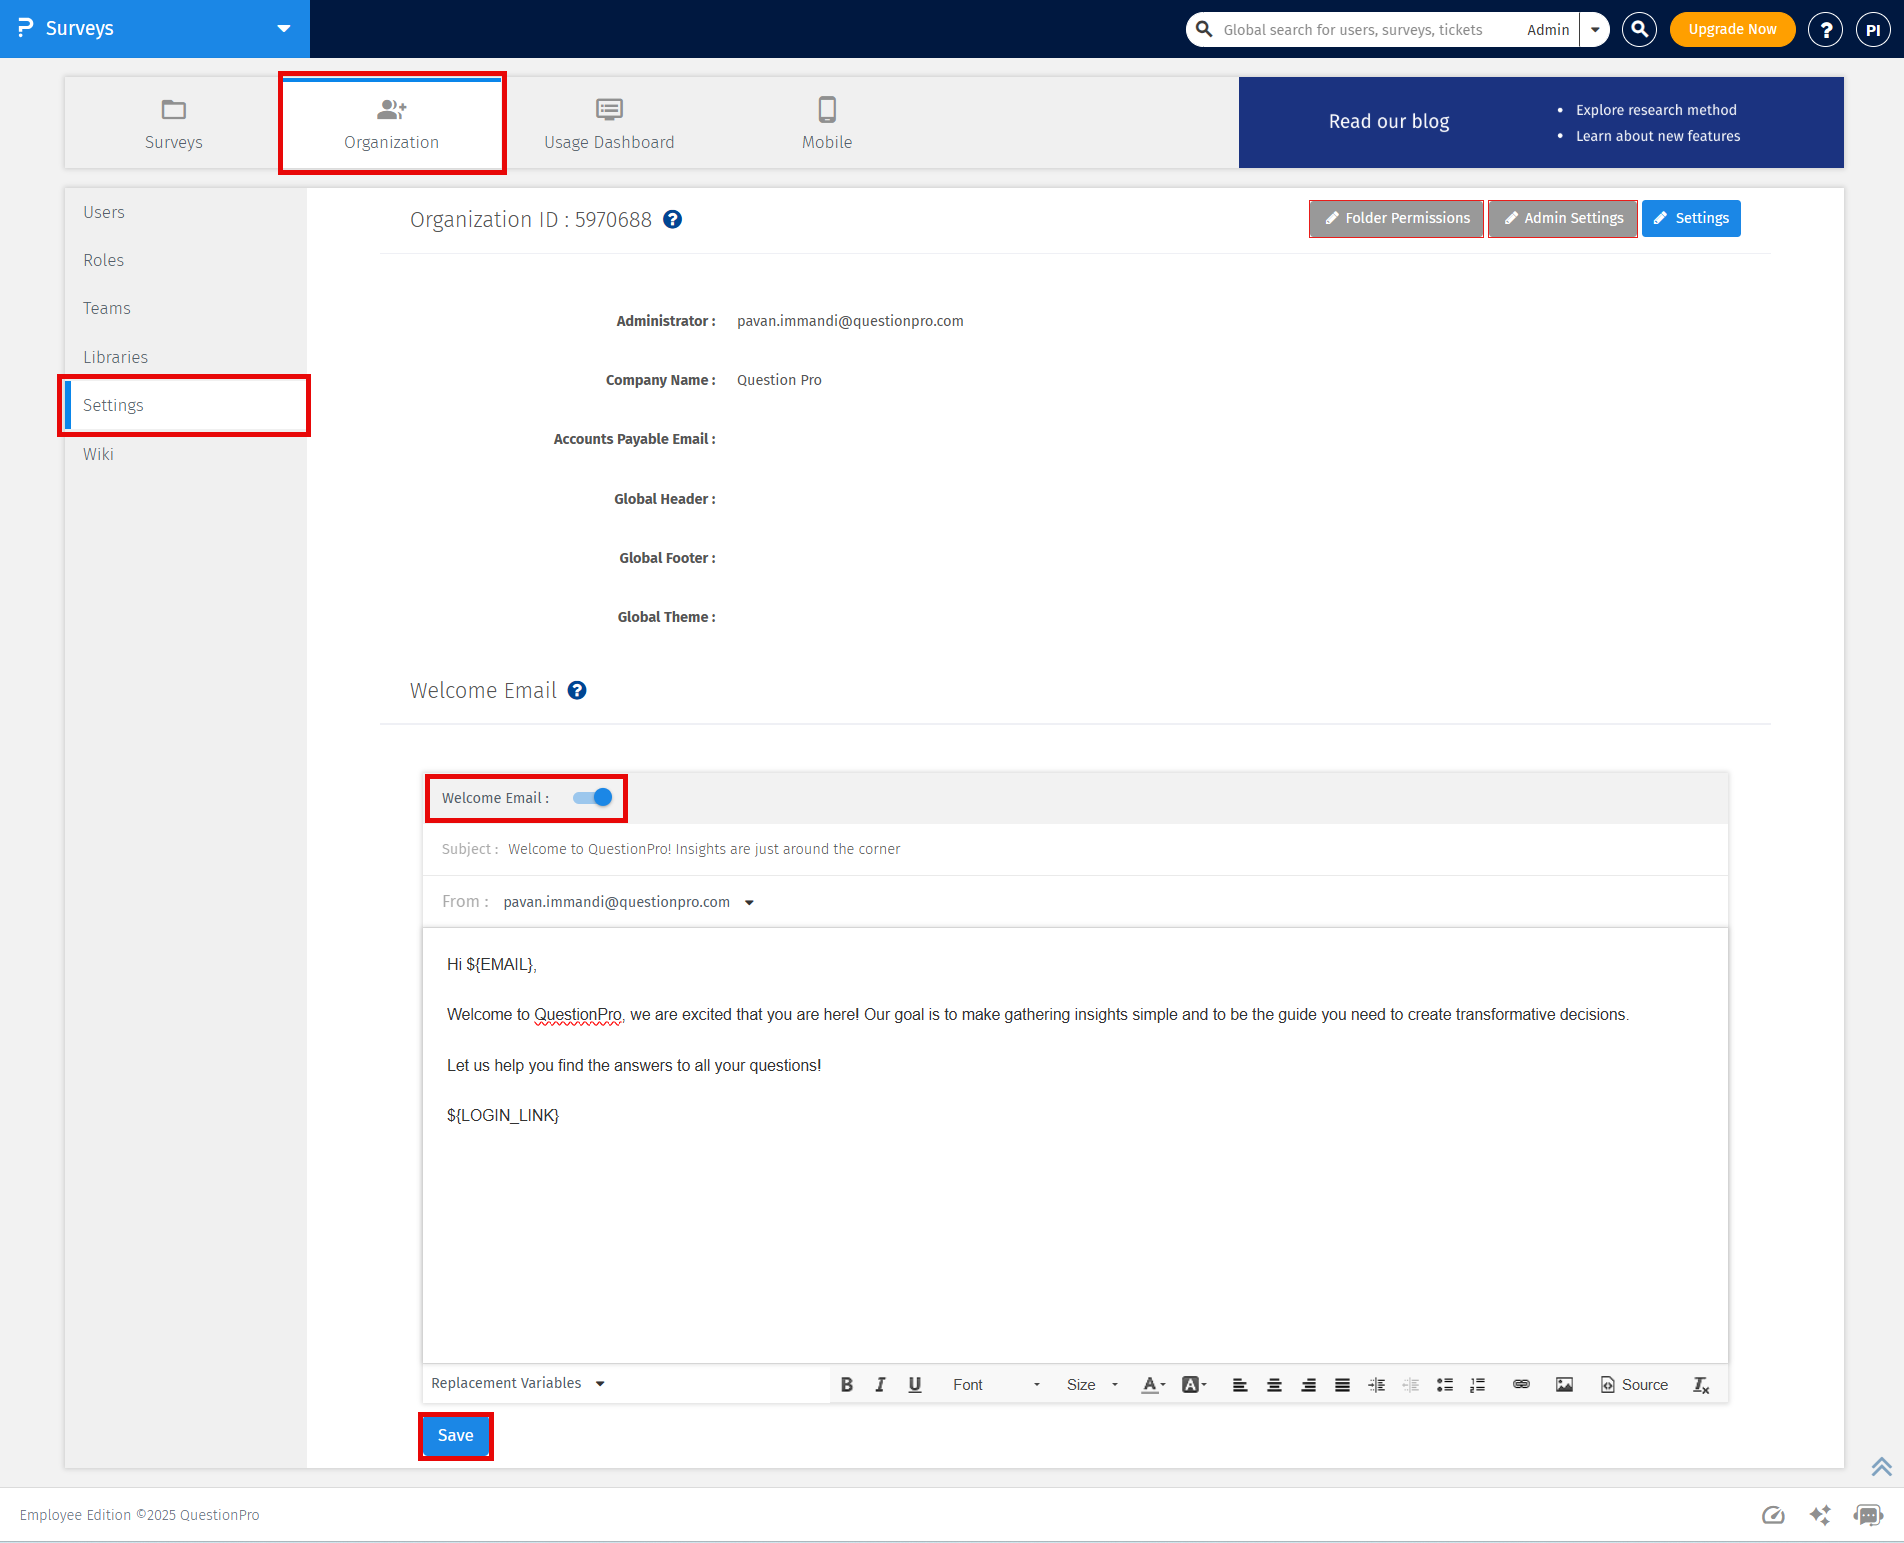
Task: Open the chat support icon at bottom right
Action: [x=1867, y=1515]
